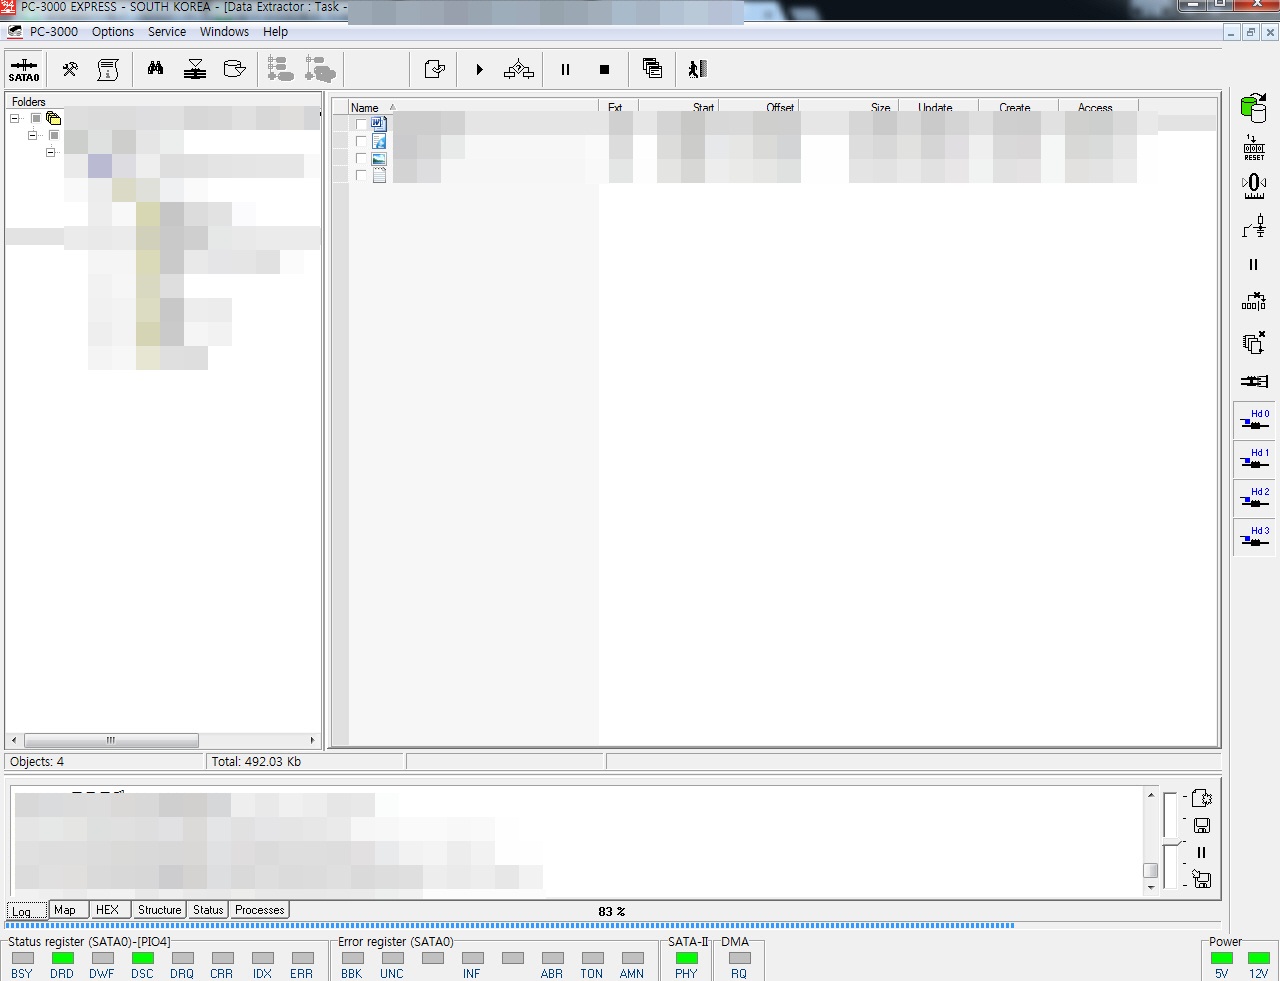Pause the task from the top toolbar
This screenshot has width=1280, height=981.
pyautogui.click(x=565, y=70)
